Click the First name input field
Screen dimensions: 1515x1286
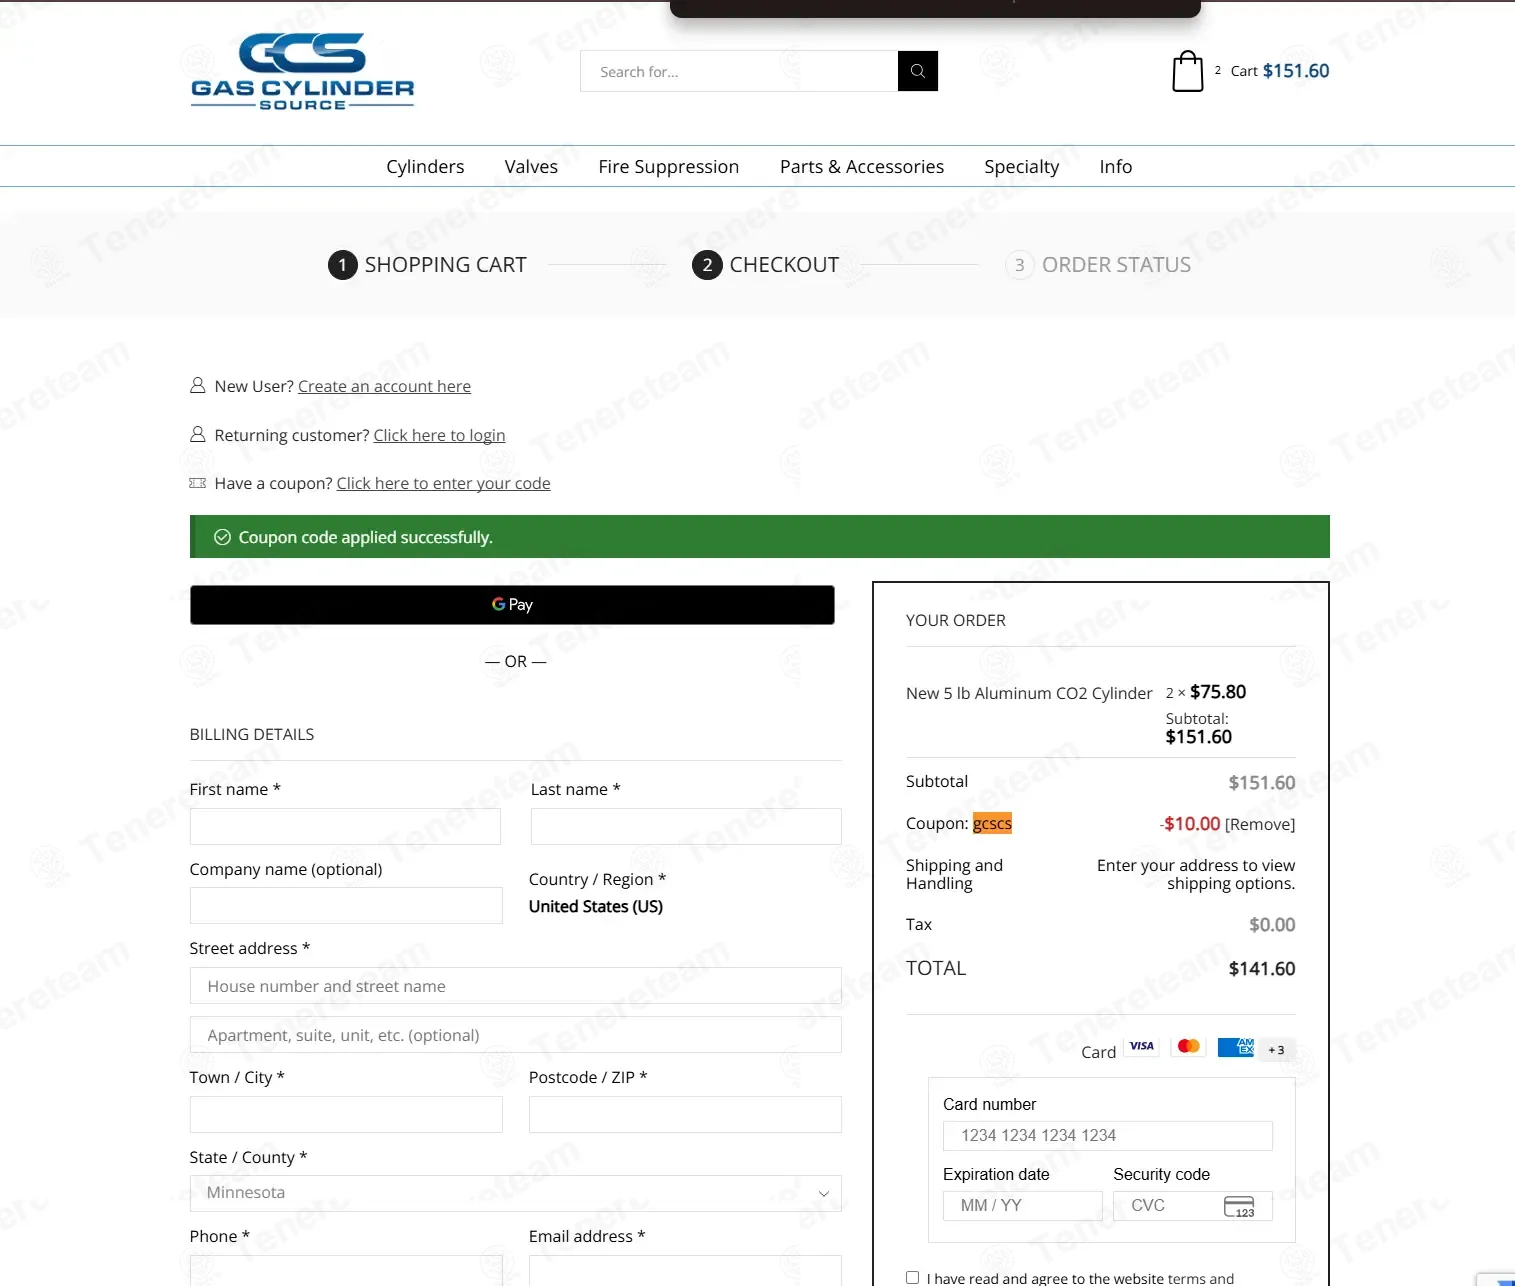tap(345, 827)
